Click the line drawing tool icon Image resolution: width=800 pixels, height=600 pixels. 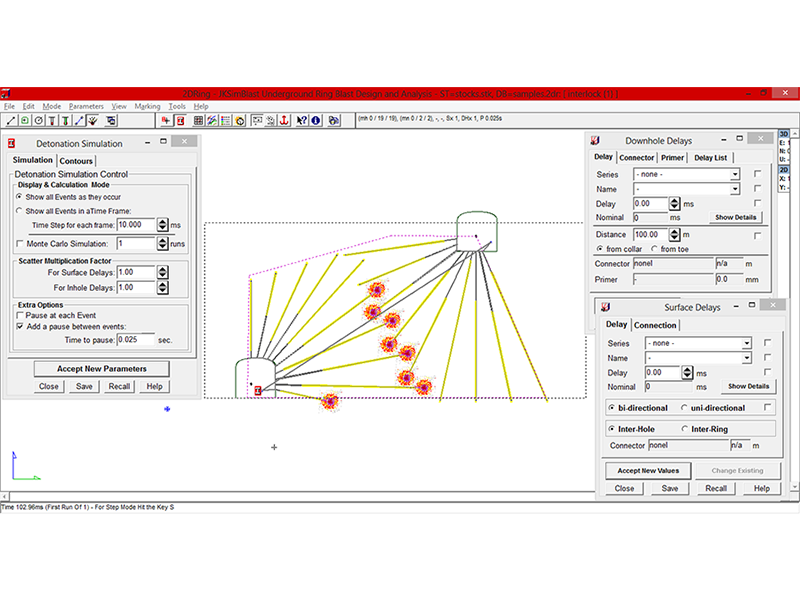pyautogui.click(x=11, y=120)
